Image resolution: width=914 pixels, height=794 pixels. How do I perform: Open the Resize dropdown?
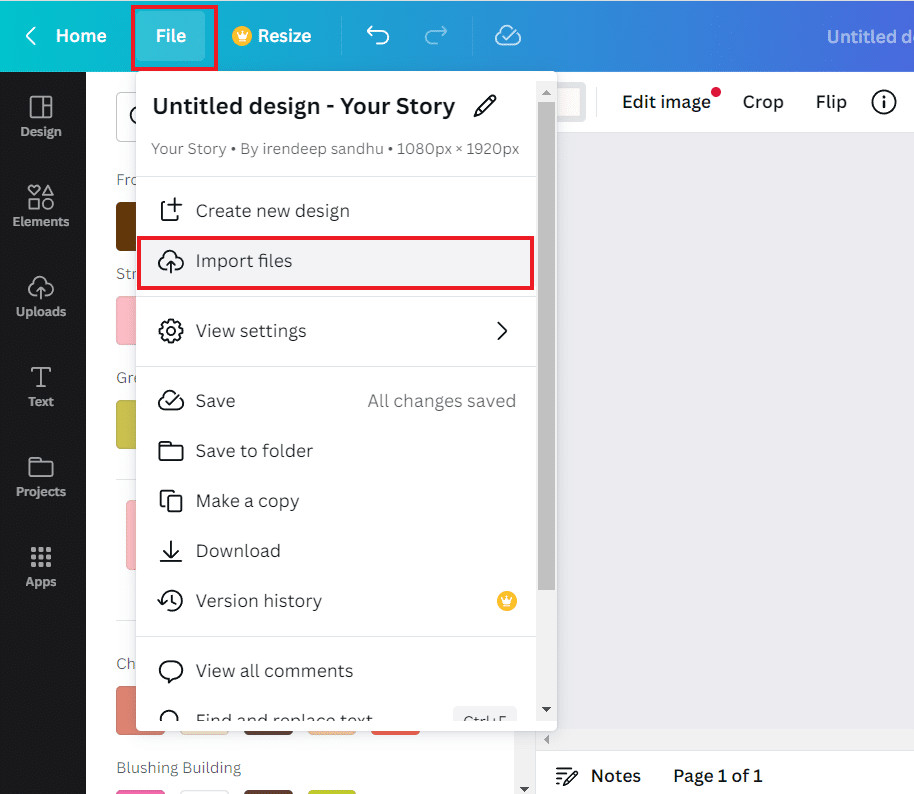point(271,35)
